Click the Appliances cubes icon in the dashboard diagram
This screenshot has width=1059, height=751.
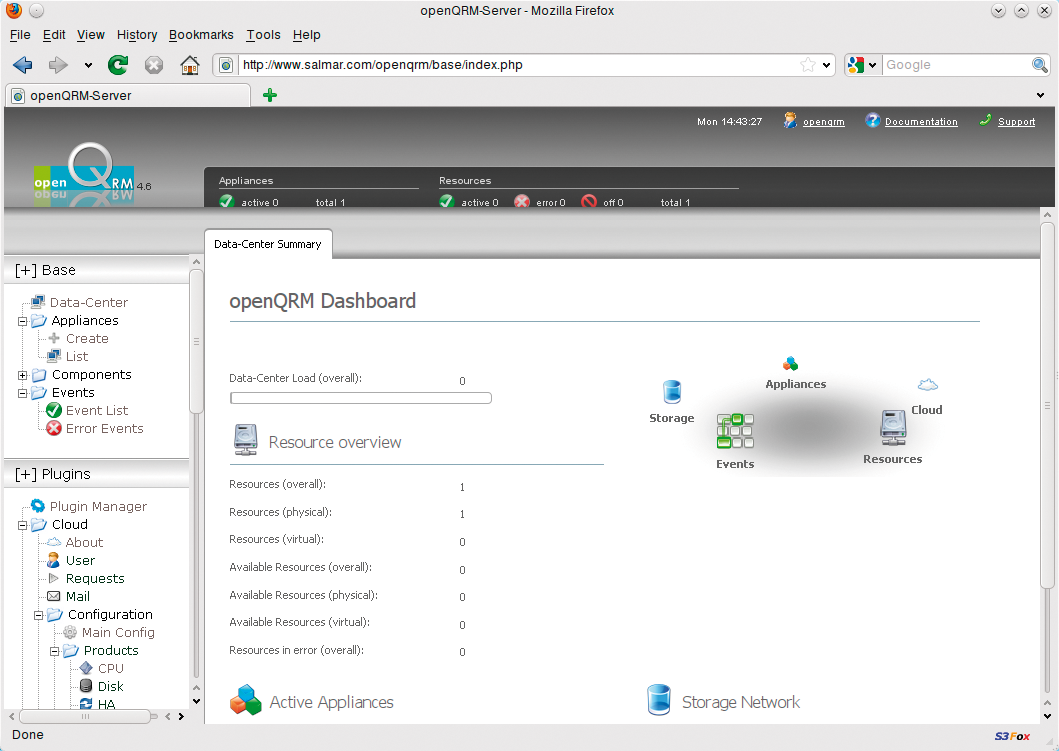790,364
